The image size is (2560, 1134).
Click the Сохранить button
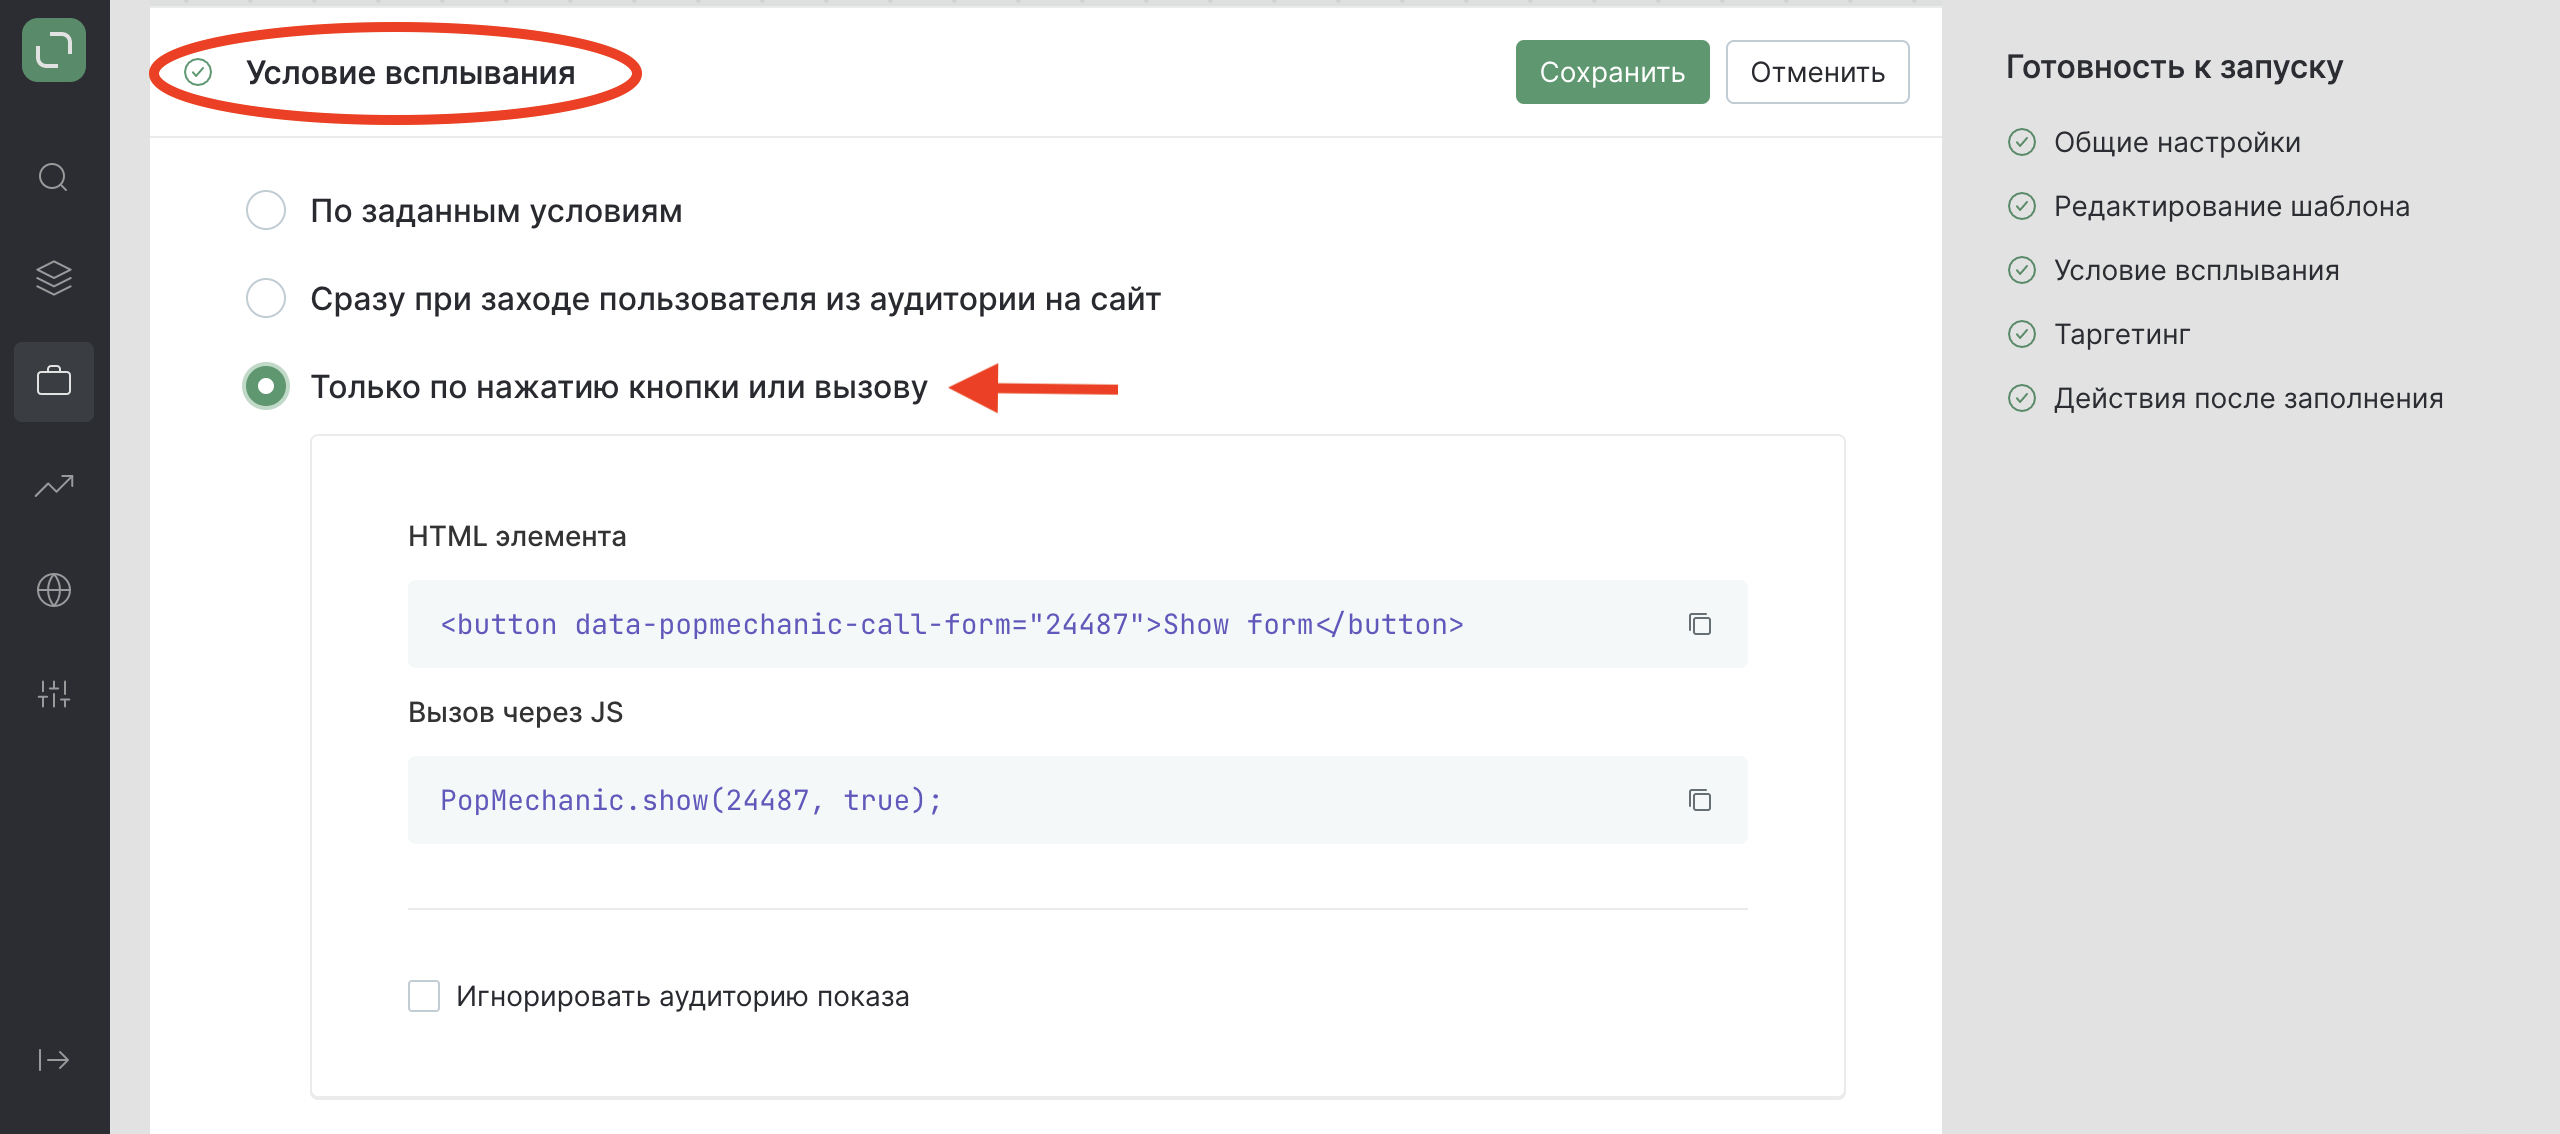point(1612,72)
